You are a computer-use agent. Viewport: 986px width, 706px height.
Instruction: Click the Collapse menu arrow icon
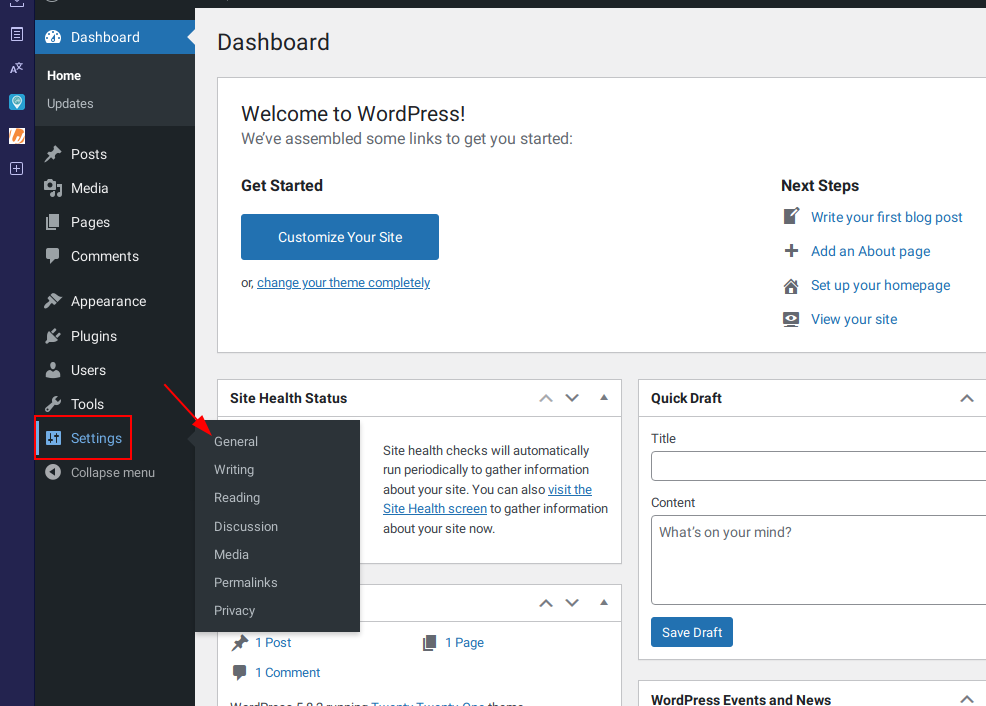pyautogui.click(x=53, y=472)
